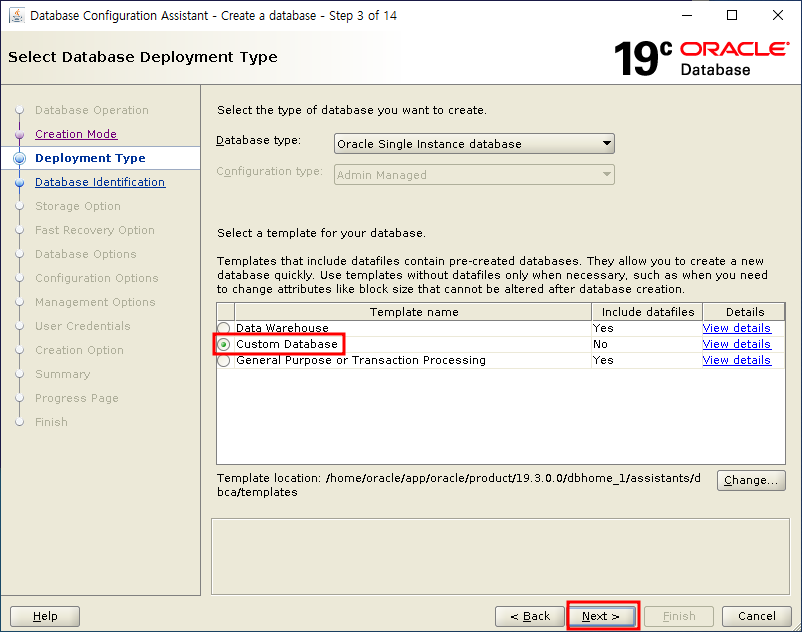Click the Database Options step label

(x=85, y=254)
